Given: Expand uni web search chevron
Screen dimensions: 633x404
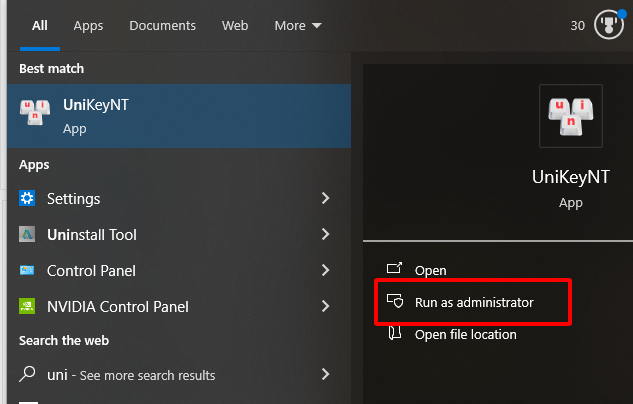Looking at the screenshot, I should (x=325, y=374).
